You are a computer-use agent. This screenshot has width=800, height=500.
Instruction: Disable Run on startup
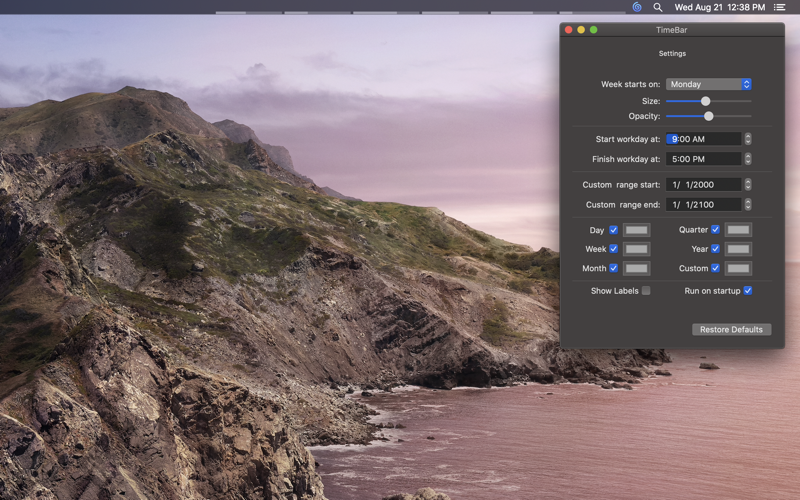click(x=747, y=291)
